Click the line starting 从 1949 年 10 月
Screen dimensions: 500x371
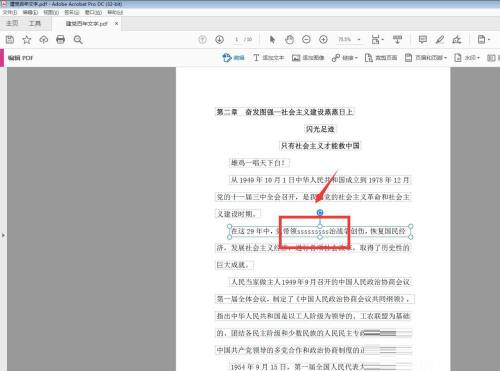[320, 180]
